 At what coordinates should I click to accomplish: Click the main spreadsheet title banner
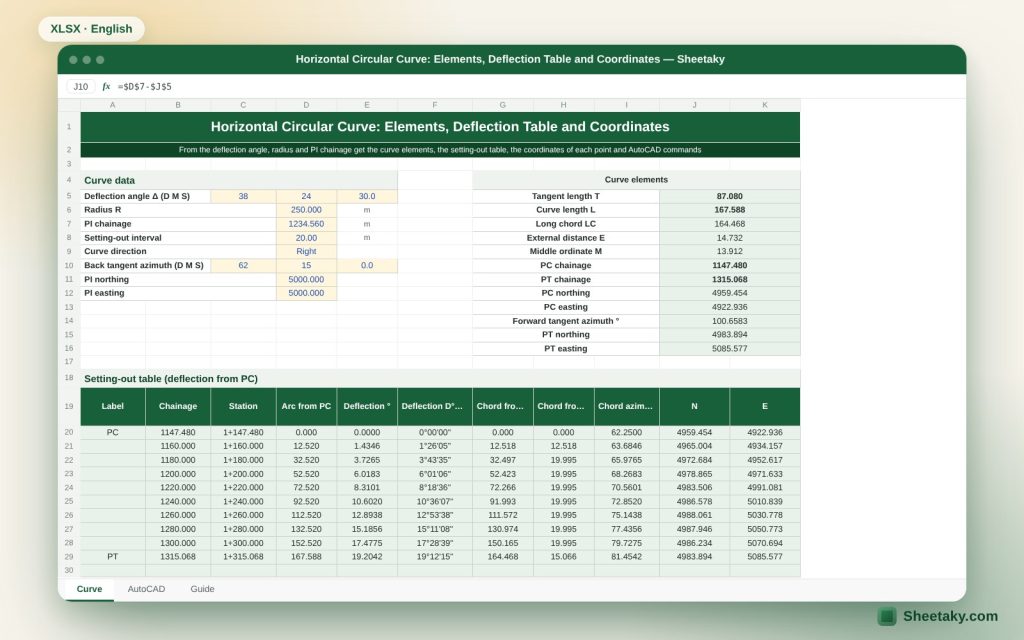point(440,127)
